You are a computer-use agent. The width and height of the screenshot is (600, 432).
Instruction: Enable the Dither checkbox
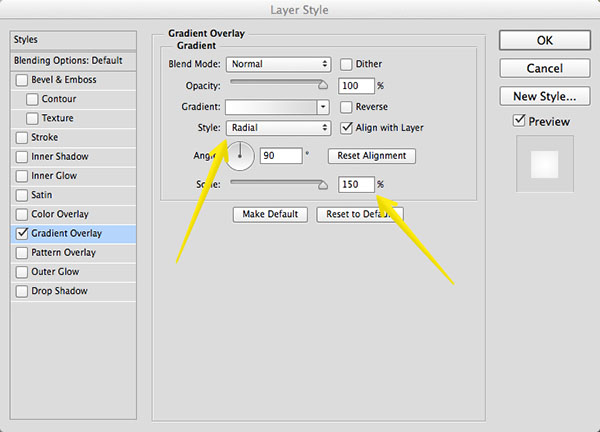(347, 64)
